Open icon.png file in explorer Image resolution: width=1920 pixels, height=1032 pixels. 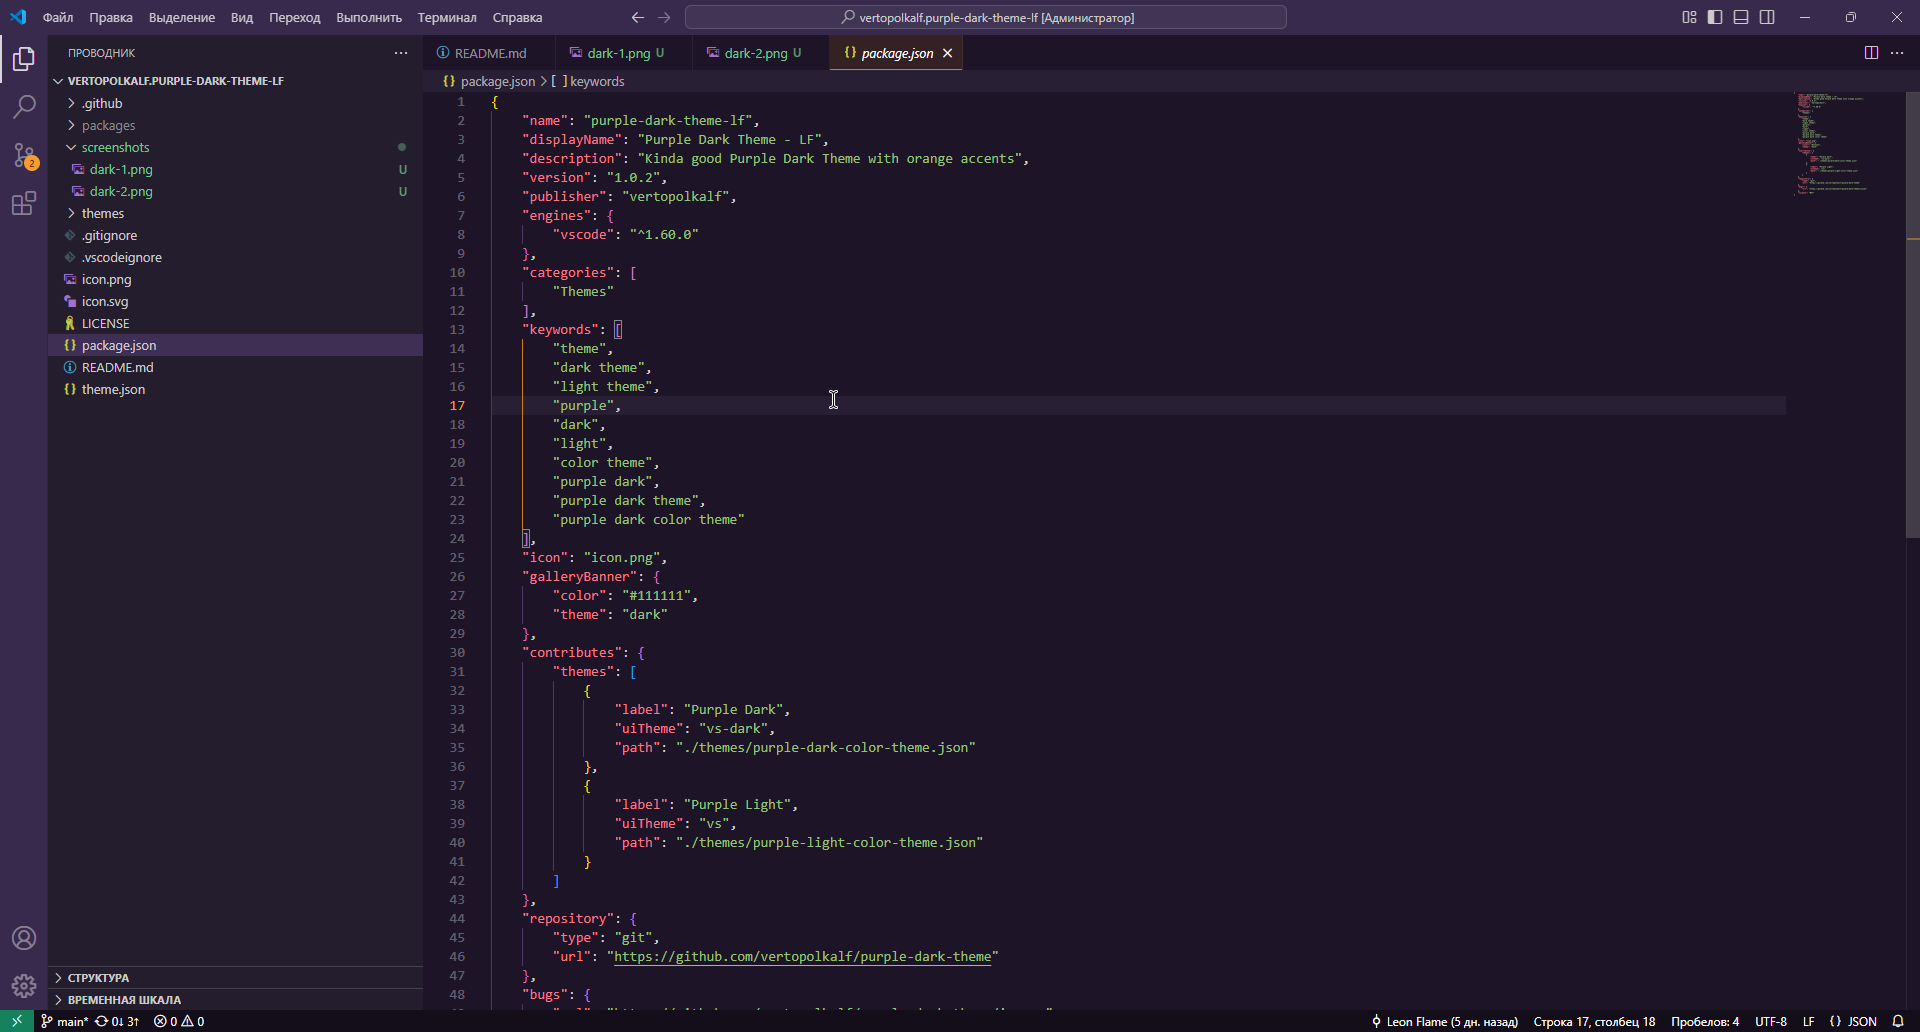click(x=236, y=279)
